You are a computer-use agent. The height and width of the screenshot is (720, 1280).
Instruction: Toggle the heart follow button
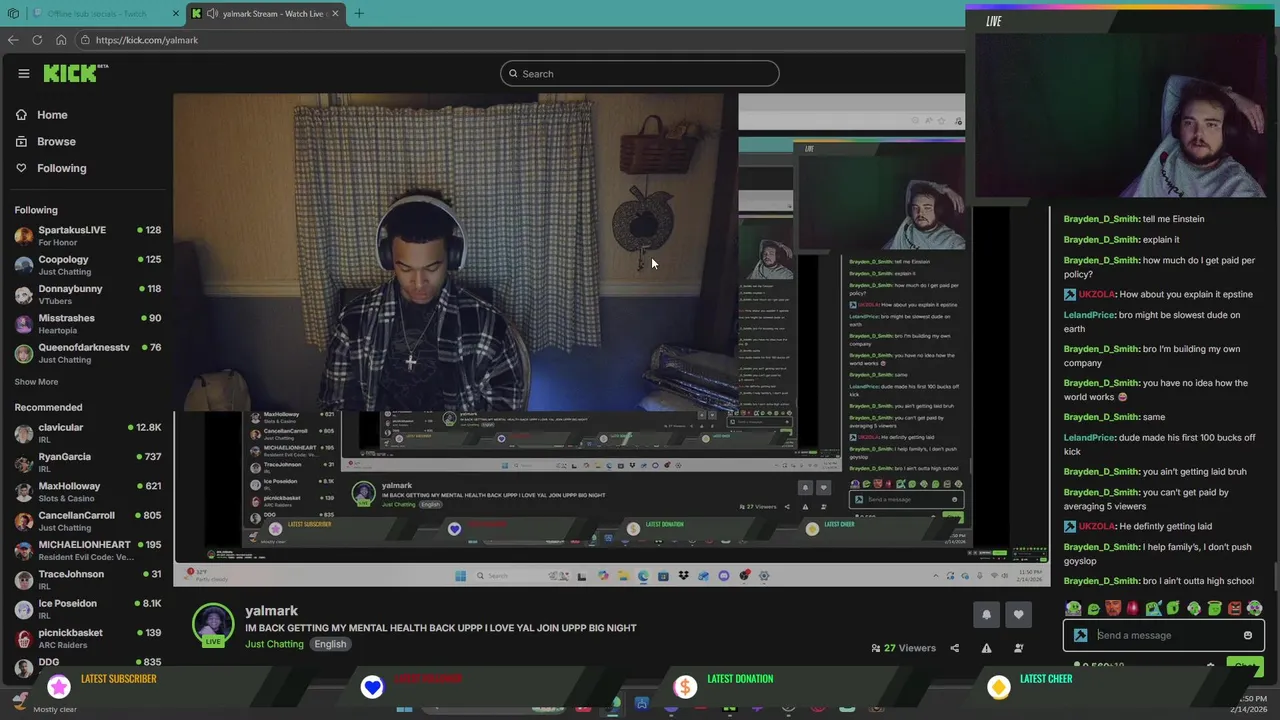pyautogui.click(x=1018, y=615)
